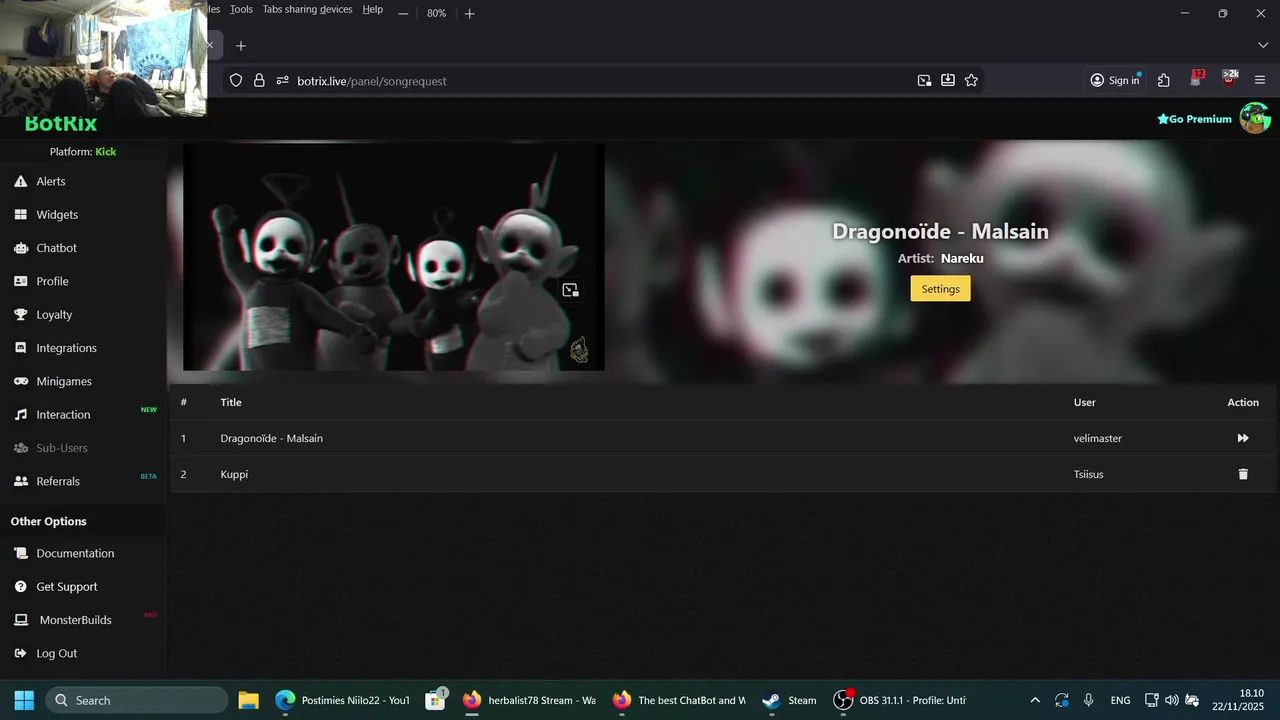Open the extension with >2k badge

click(1230, 79)
